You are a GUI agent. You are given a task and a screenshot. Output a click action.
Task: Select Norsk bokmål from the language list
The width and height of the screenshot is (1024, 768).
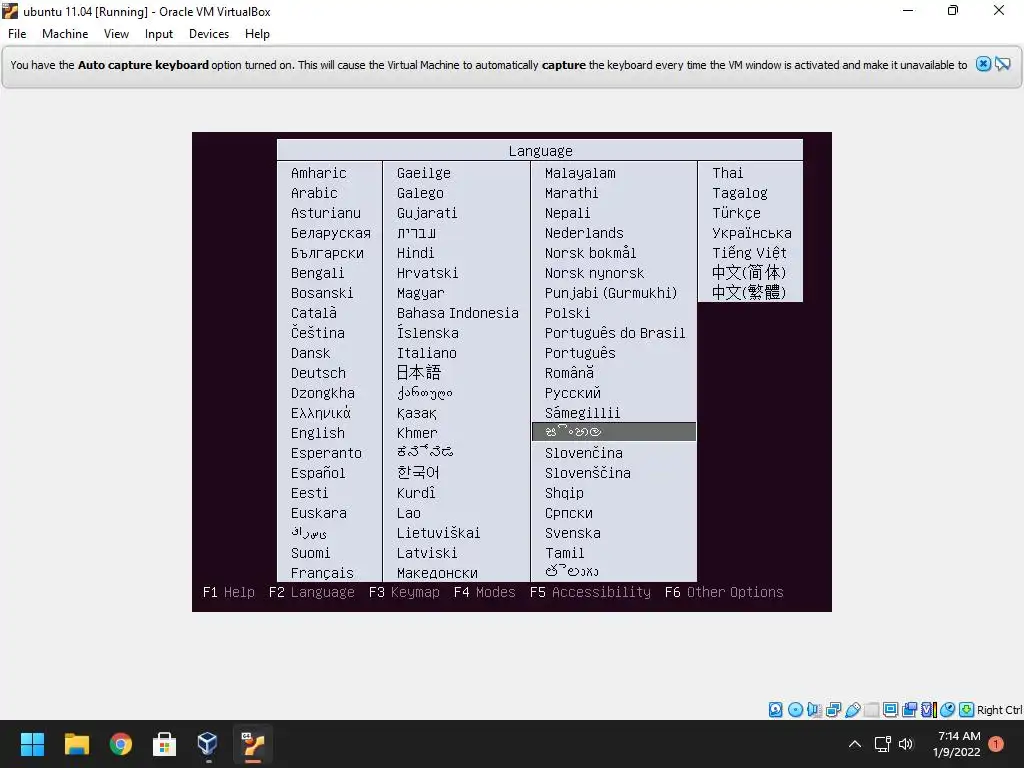[590, 253]
